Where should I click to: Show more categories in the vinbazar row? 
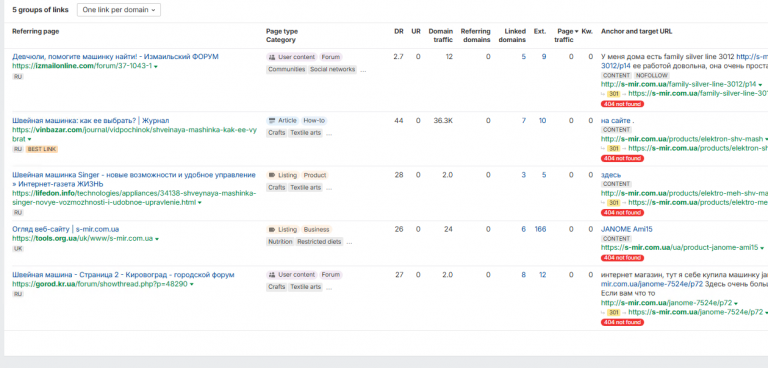[329, 133]
